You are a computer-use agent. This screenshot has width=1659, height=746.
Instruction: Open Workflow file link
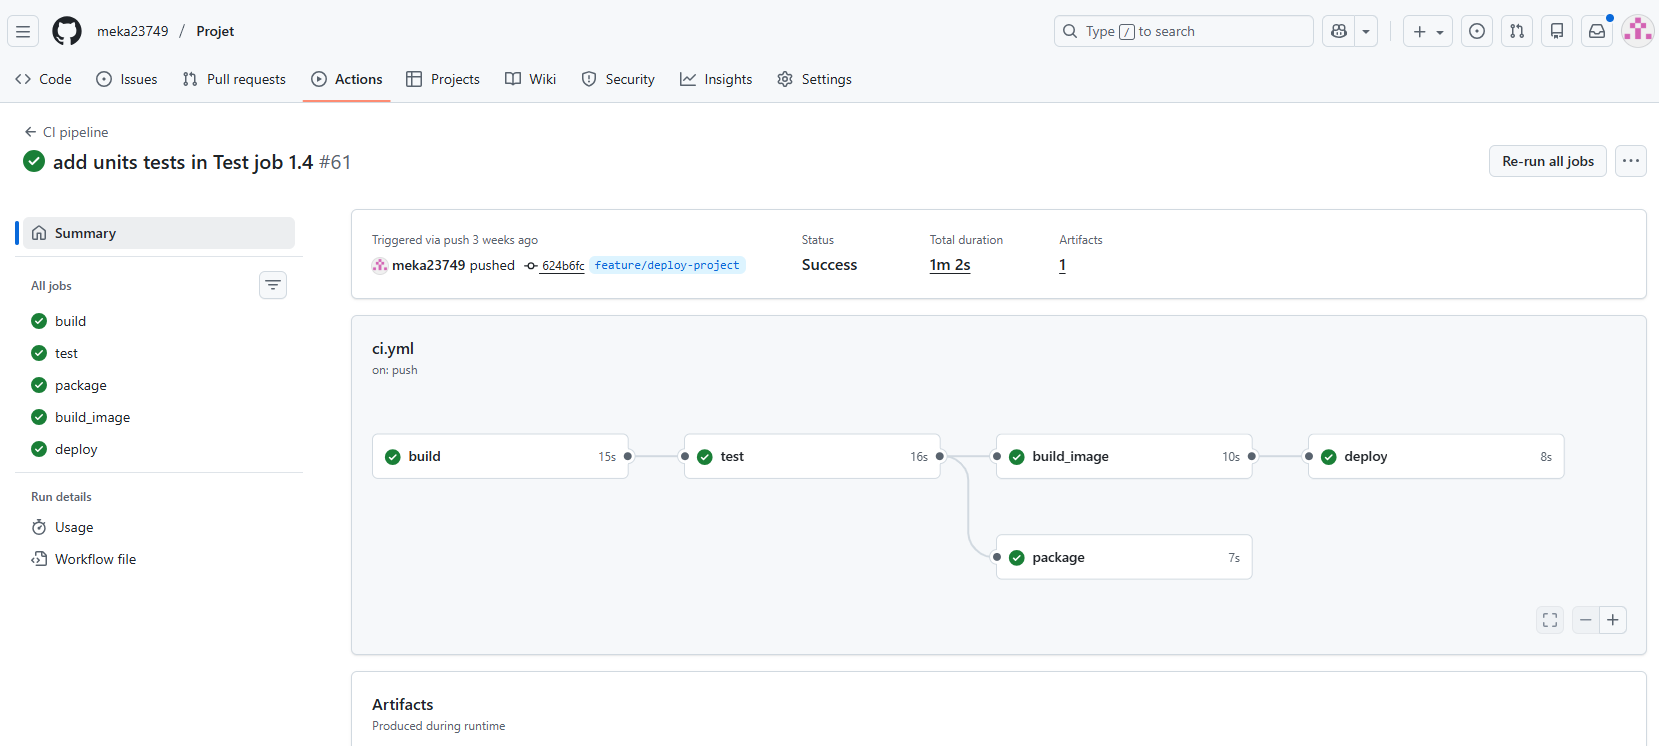[x=159, y=559]
